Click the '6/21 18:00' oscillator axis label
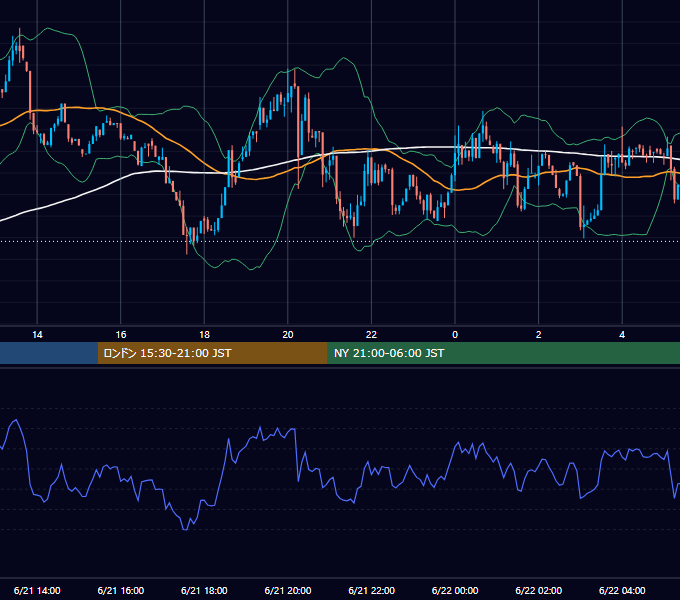Viewport: 680px width, 600px height. click(204, 590)
